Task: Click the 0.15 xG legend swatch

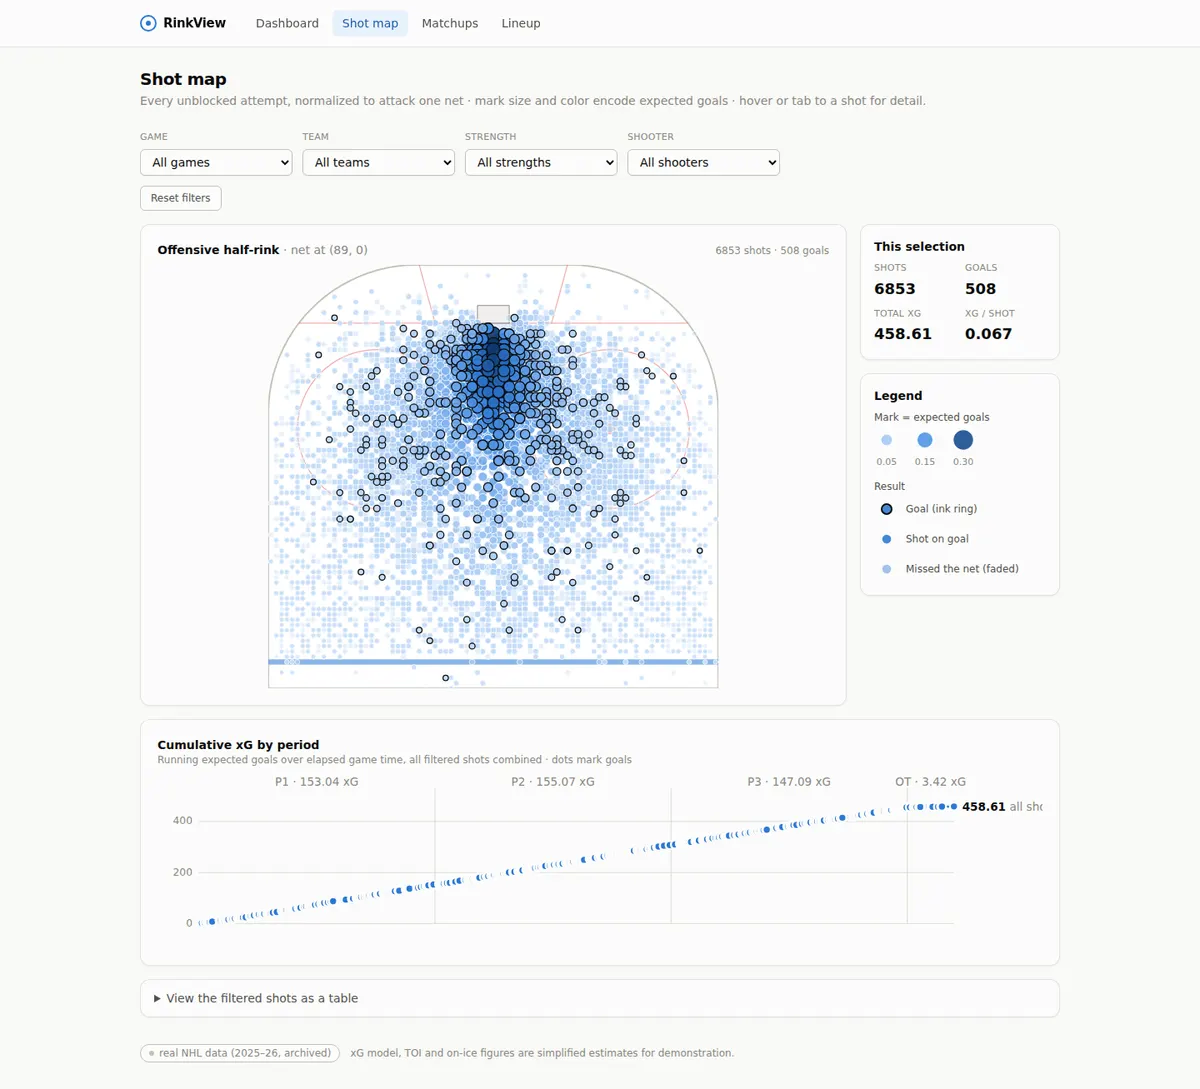Action: [925, 440]
